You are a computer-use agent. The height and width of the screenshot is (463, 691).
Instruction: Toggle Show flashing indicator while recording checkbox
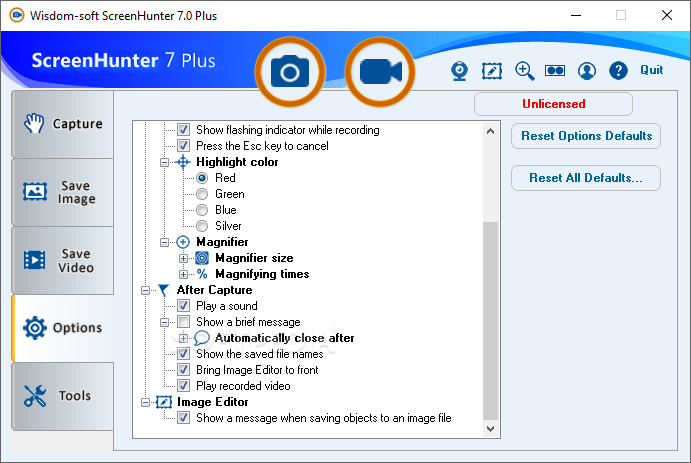pyautogui.click(x=183, y=130)
